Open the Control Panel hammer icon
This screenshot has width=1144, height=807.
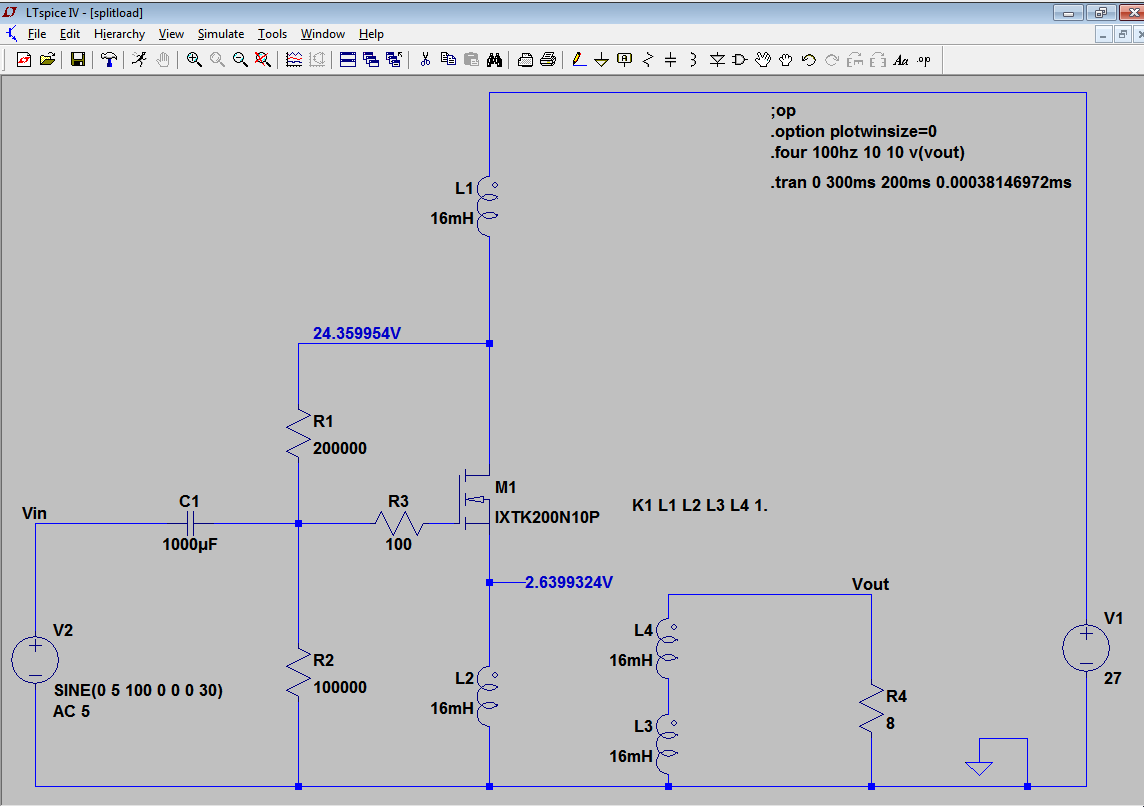click(109, 60)
